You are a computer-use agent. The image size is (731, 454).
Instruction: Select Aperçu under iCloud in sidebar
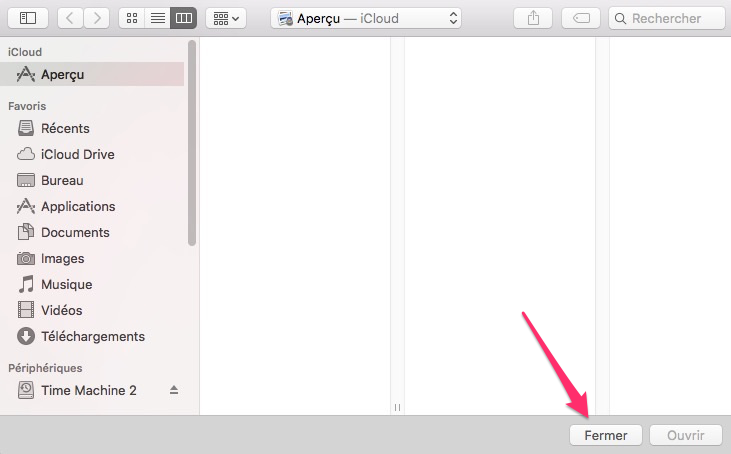[92, 74]
